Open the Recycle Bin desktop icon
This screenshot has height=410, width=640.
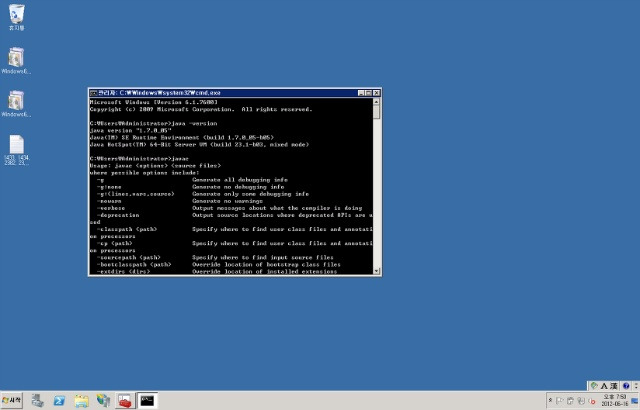tap(16, 17)
